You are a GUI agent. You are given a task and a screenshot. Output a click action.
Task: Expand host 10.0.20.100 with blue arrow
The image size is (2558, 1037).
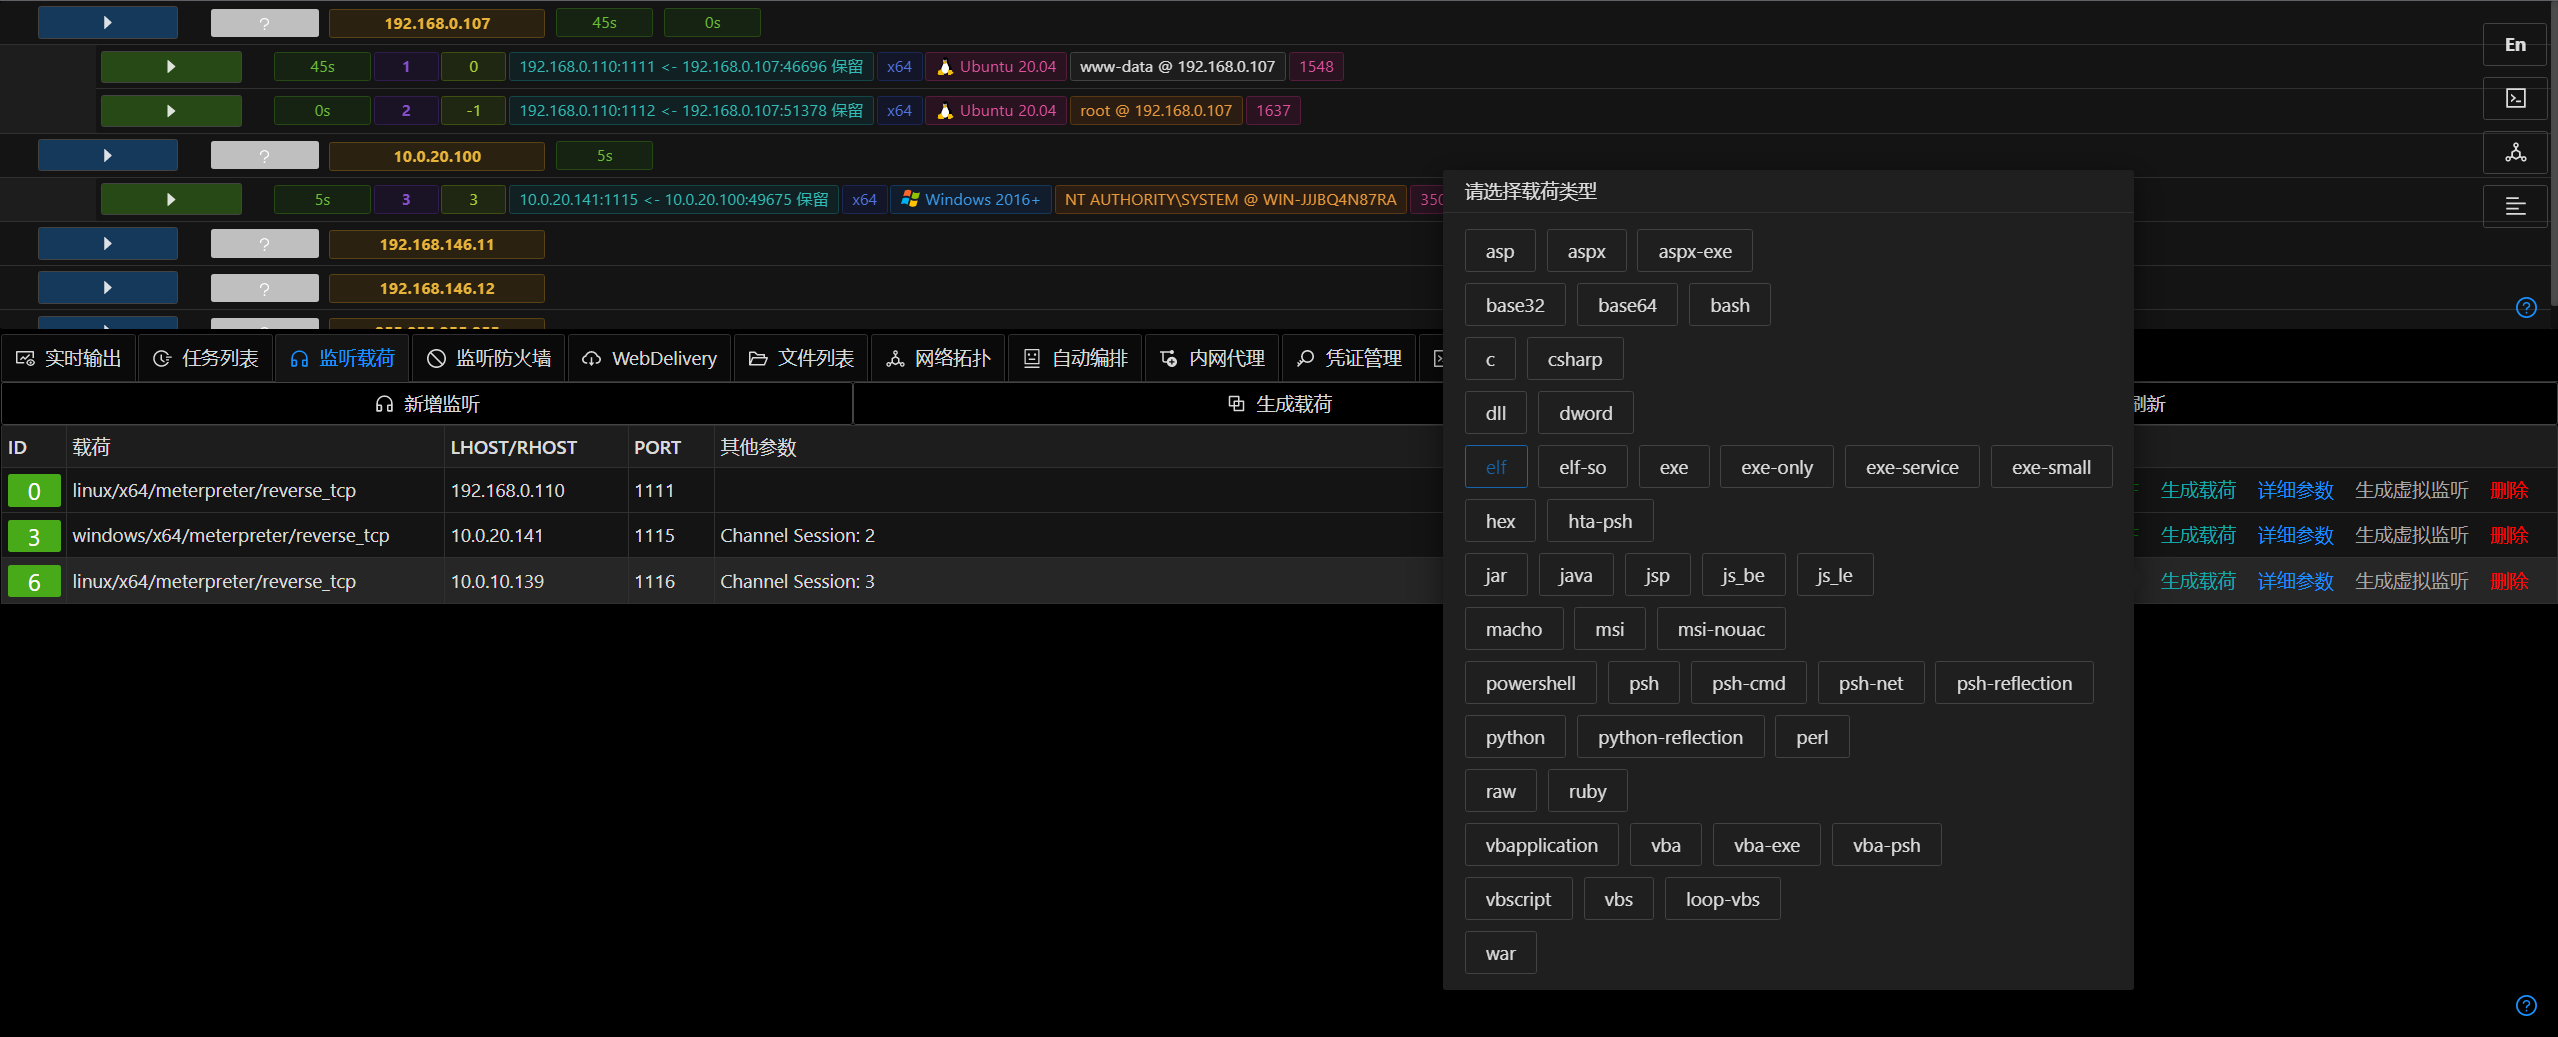click(x=108, y=155)
